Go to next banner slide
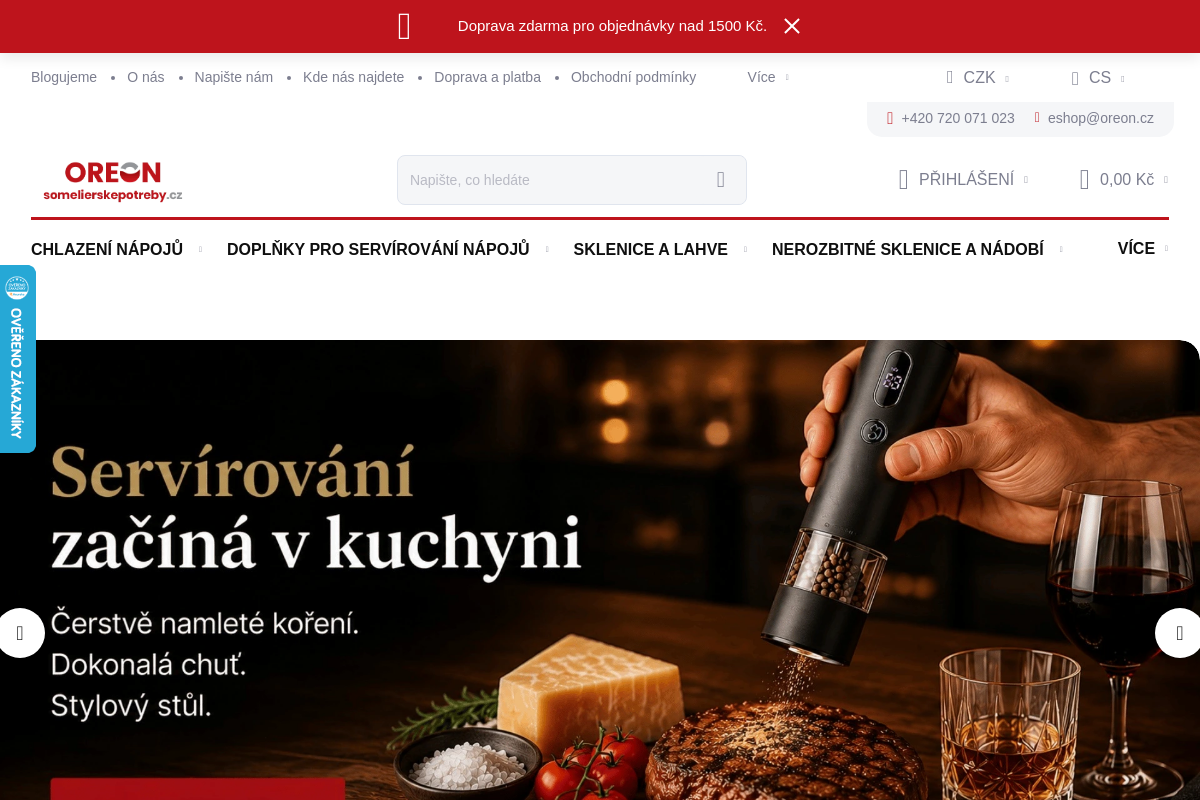 click(1179, 633)
